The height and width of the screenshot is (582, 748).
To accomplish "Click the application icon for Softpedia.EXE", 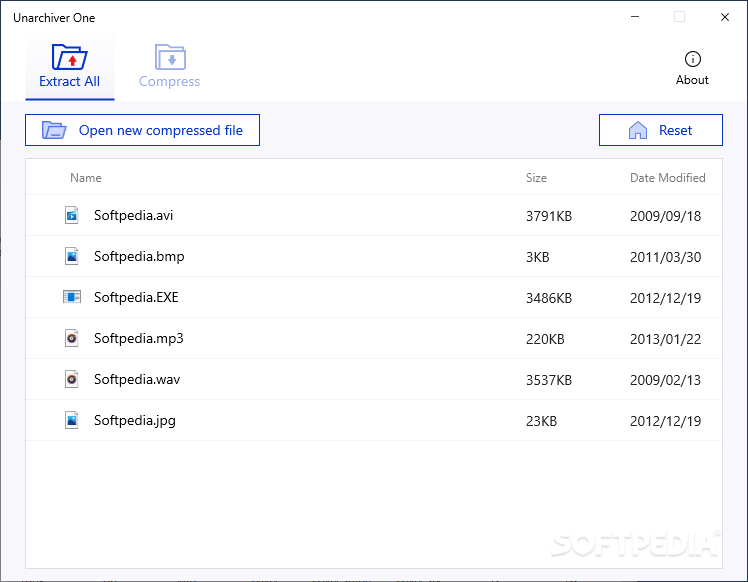I will point(72,297).
